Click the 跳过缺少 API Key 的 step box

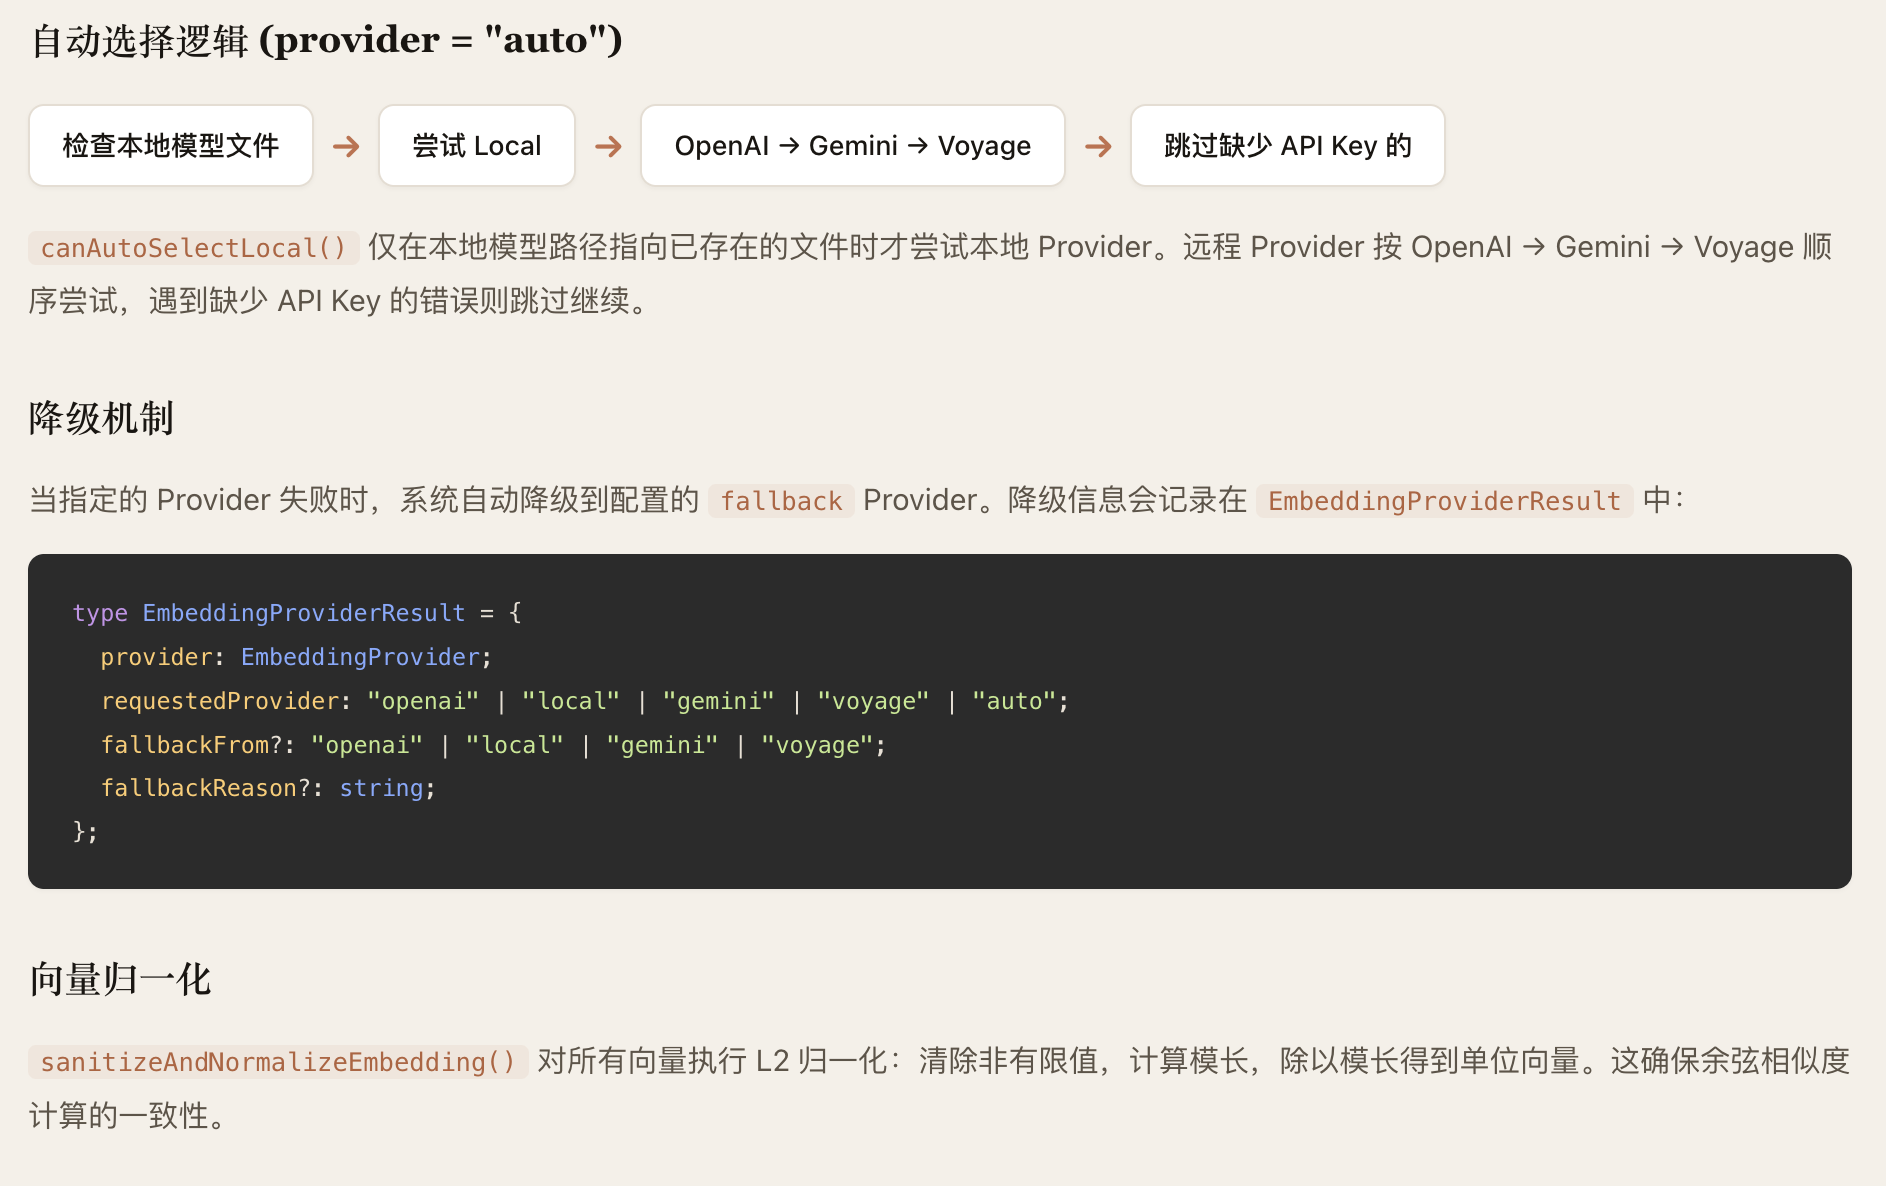(1287, 146)
